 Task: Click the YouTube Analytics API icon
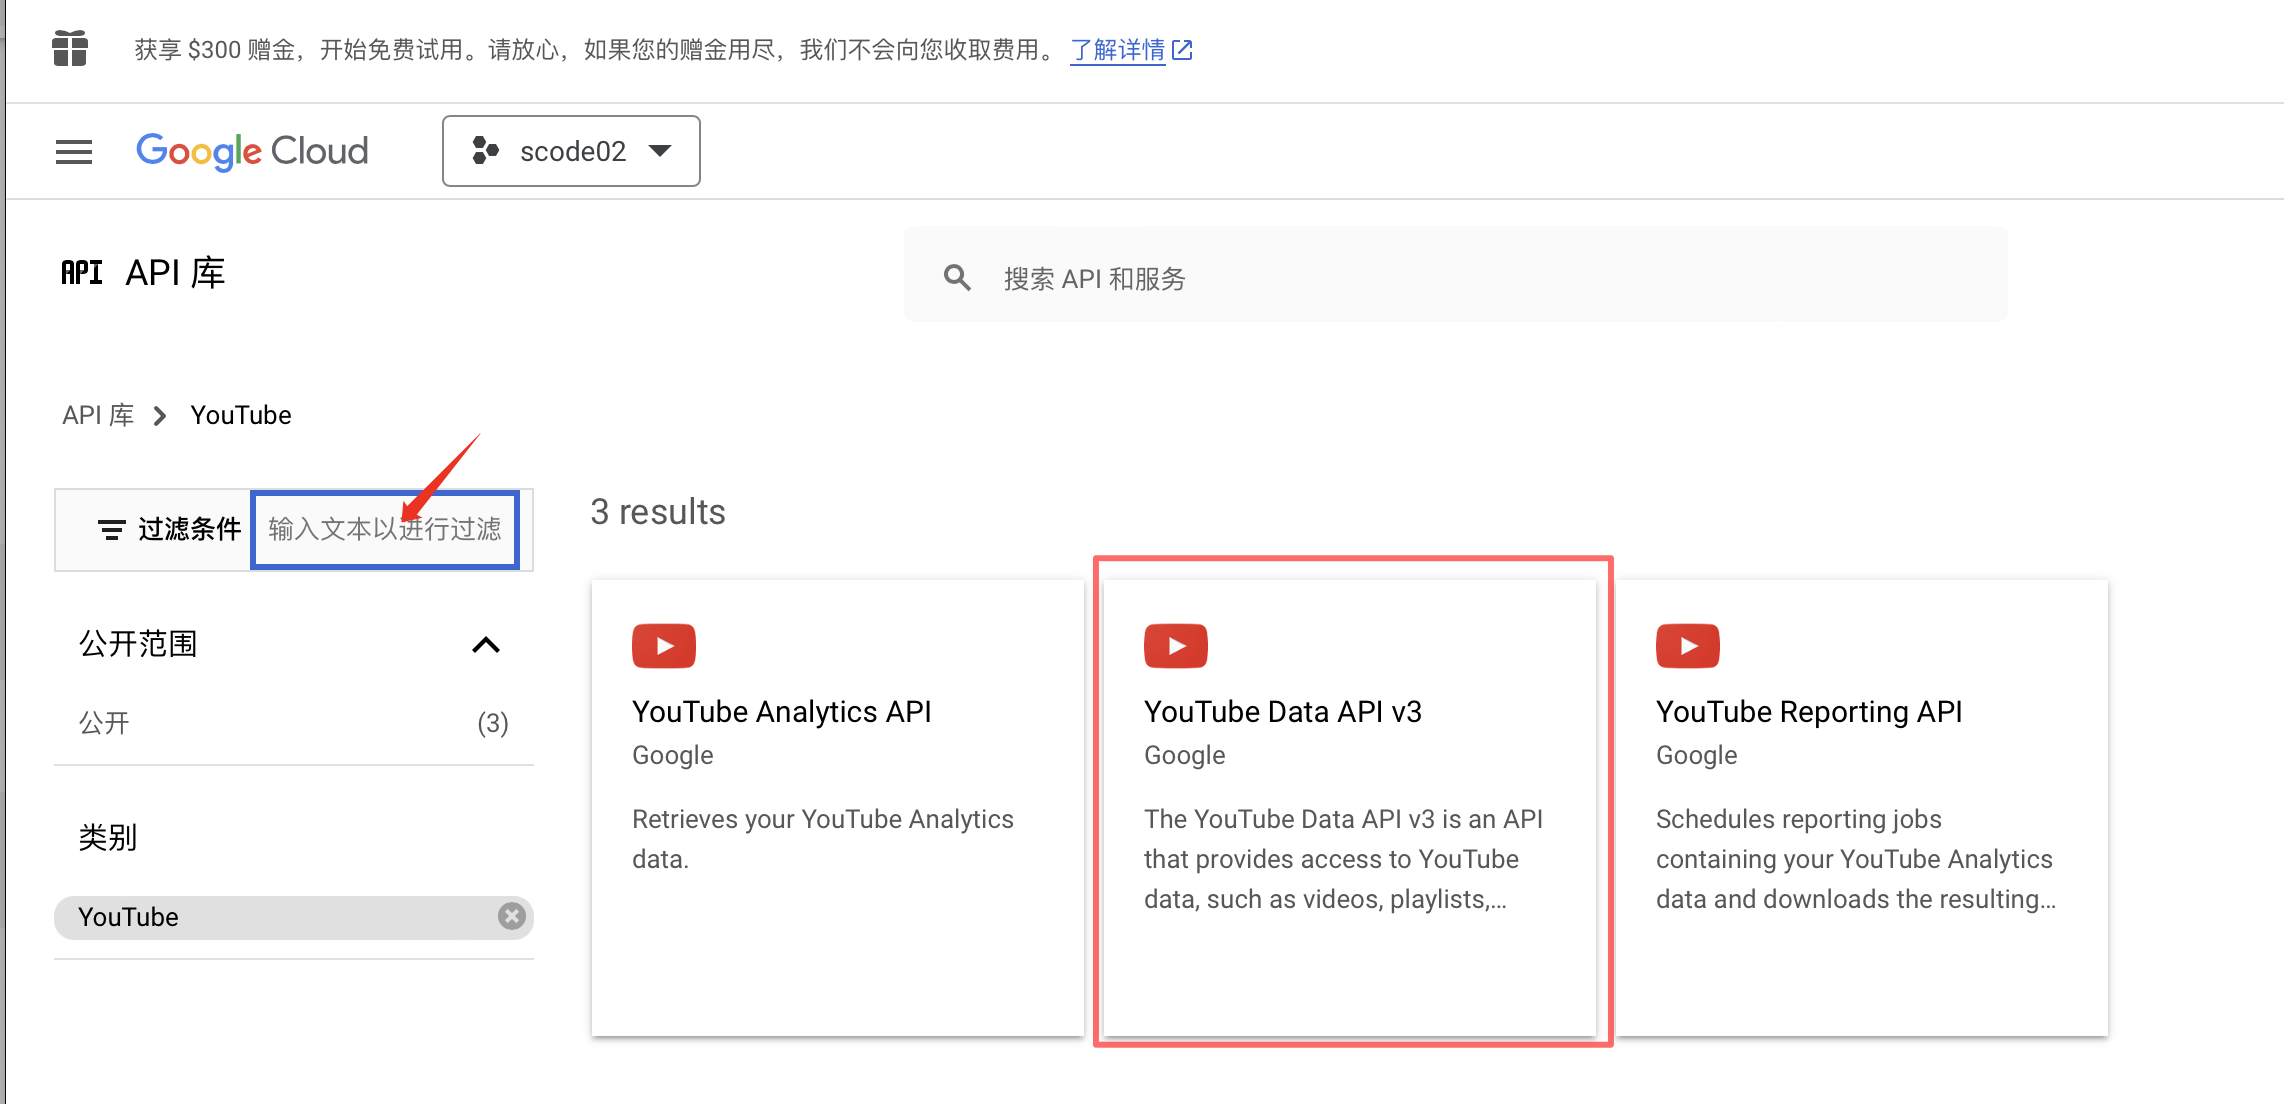coord(664,644)
